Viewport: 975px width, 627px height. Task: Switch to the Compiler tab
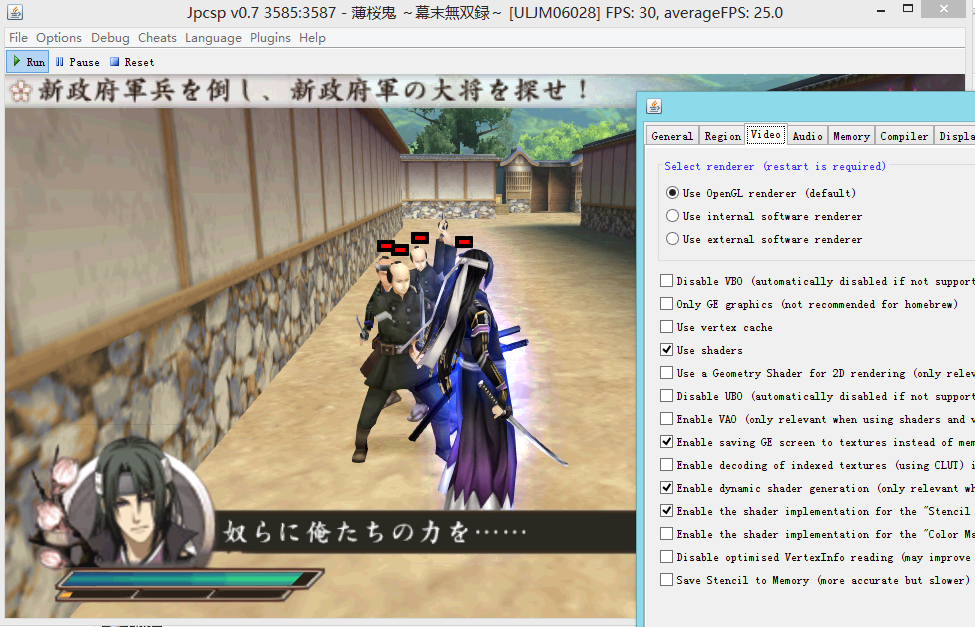click(x=903, y=136)
